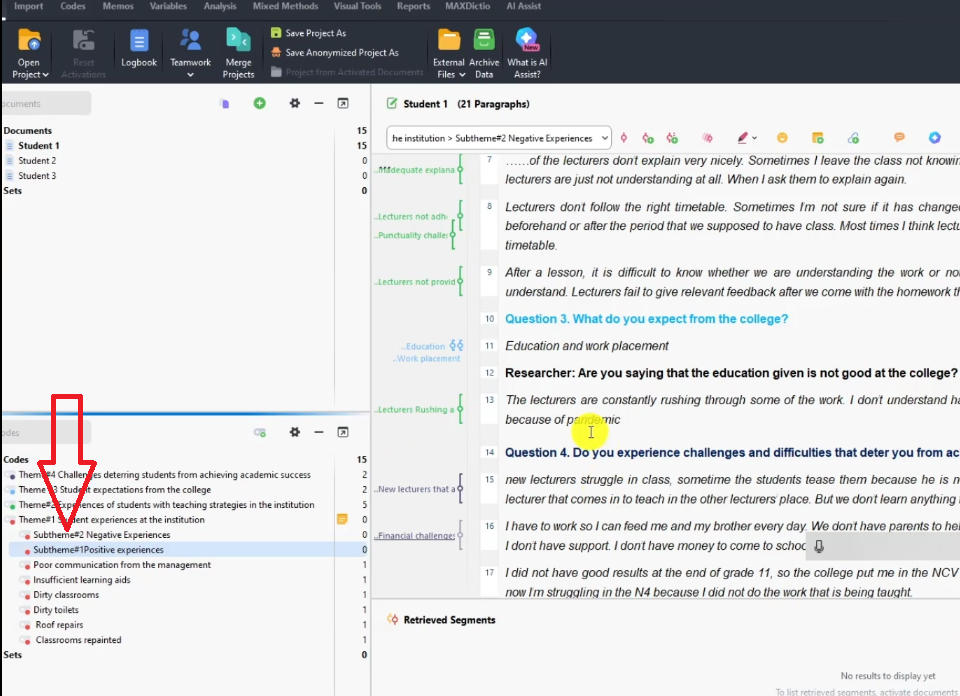Click the pink open coding mode icon
960x696 pixels.
[707, 138]
